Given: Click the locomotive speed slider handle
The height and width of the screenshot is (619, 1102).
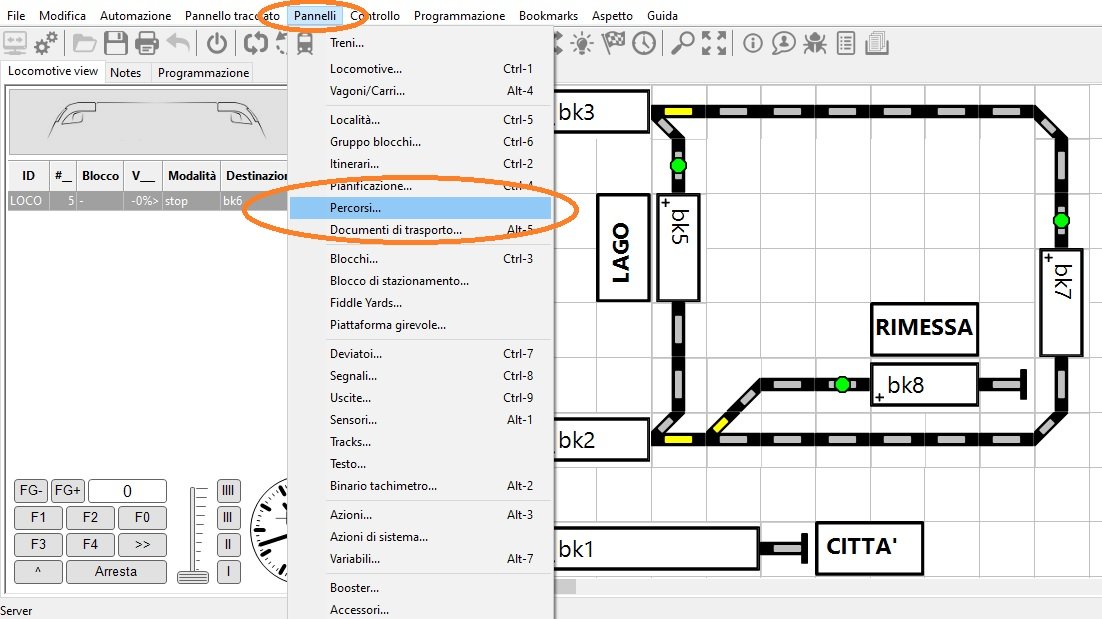Looking at the screenshot, I should [192, 576].
